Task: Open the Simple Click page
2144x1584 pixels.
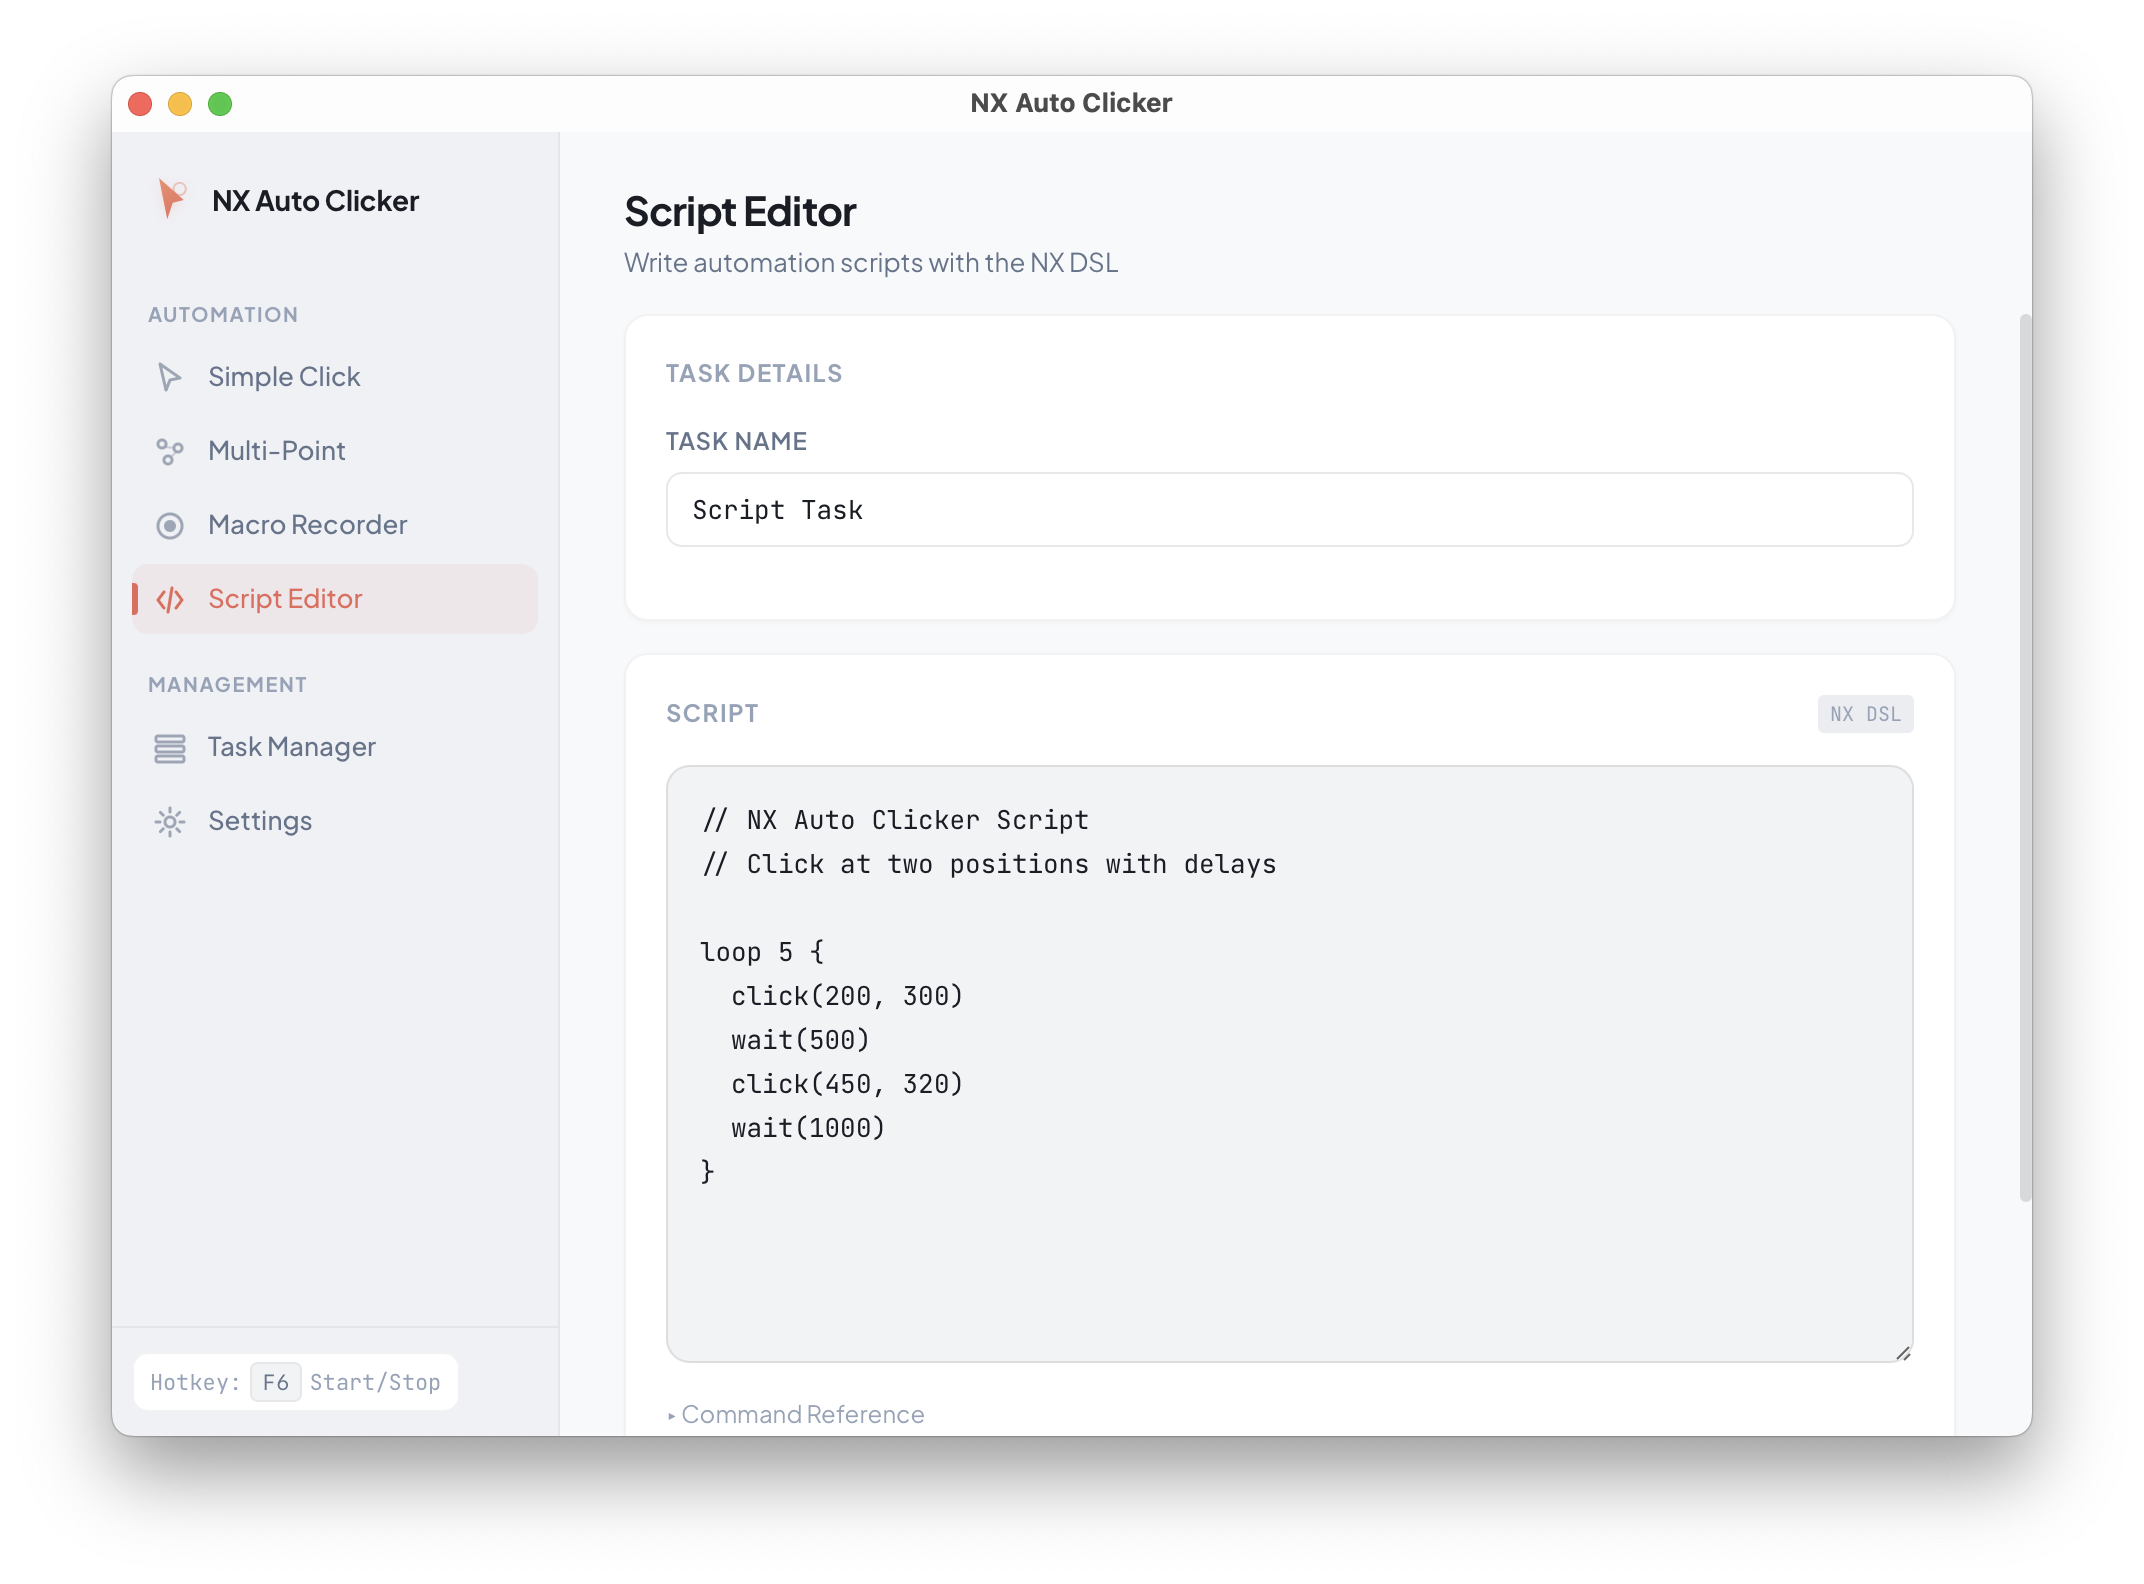Action: pos(284,377)
